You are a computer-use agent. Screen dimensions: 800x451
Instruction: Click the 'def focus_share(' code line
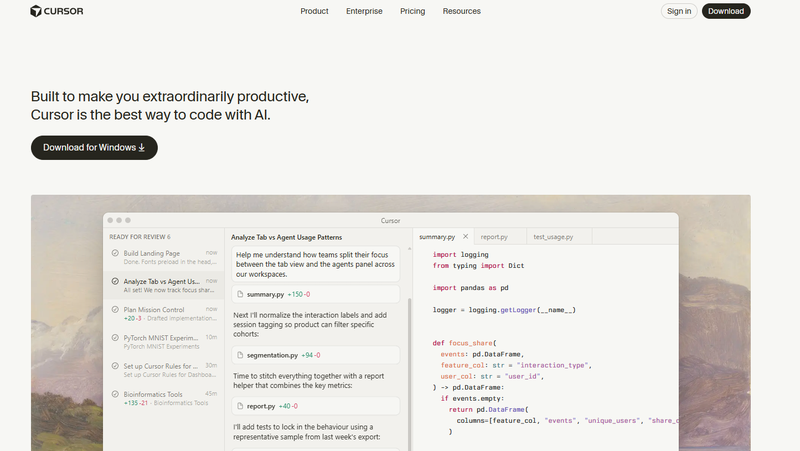[464, 343]
